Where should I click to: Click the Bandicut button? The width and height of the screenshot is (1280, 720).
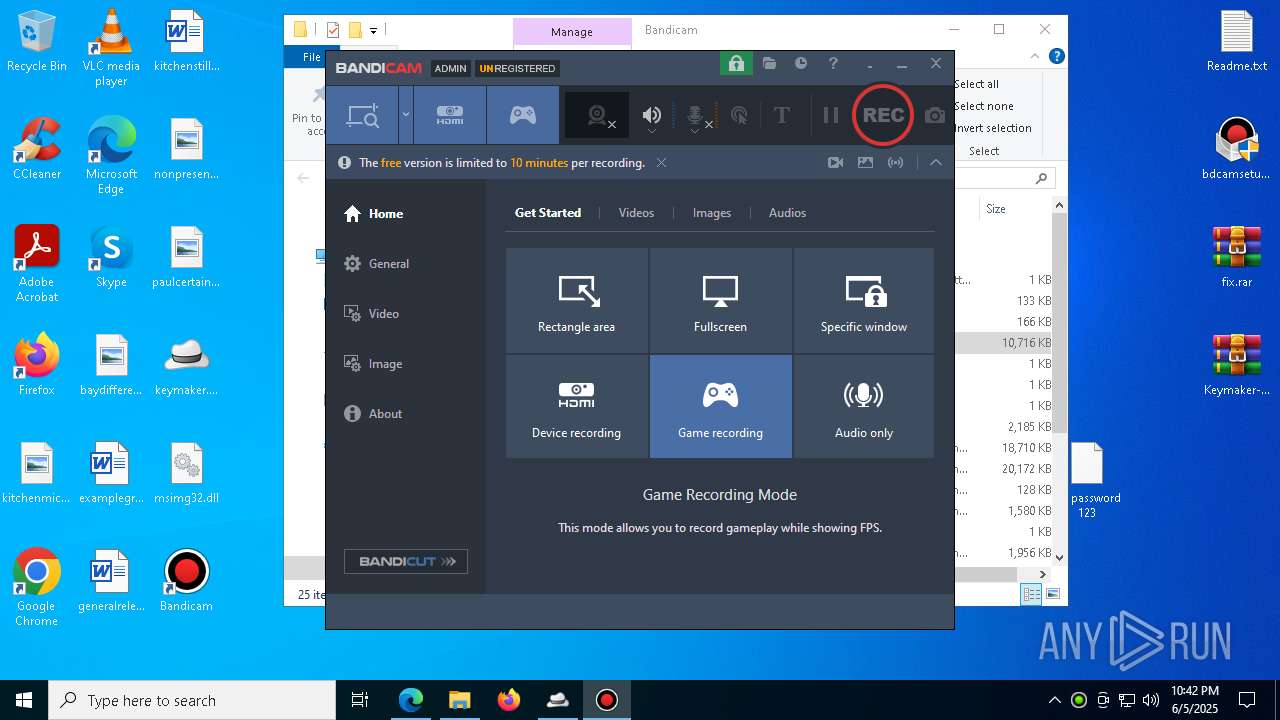pyautogui.click(x=406, y=562)
